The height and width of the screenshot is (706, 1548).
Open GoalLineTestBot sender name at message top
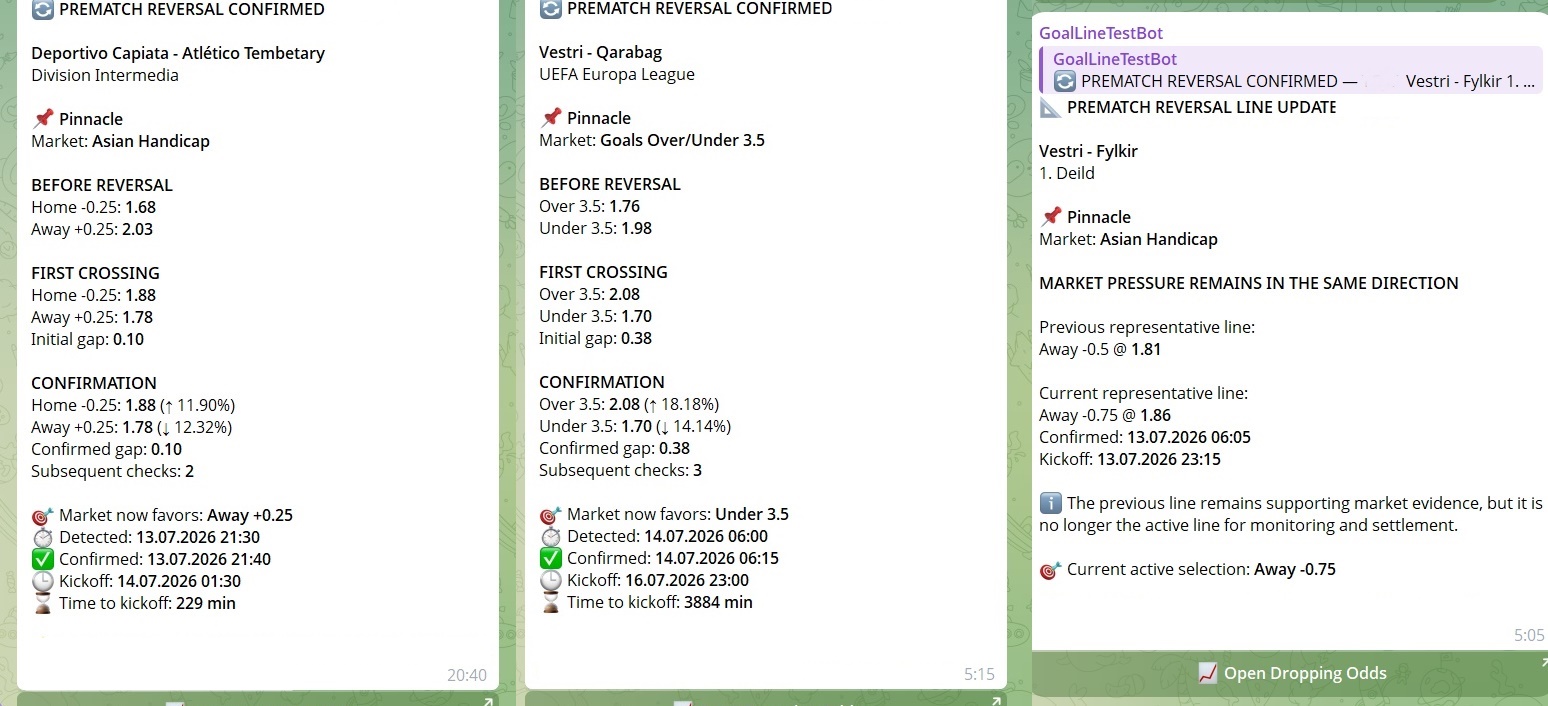point(1101,33)
